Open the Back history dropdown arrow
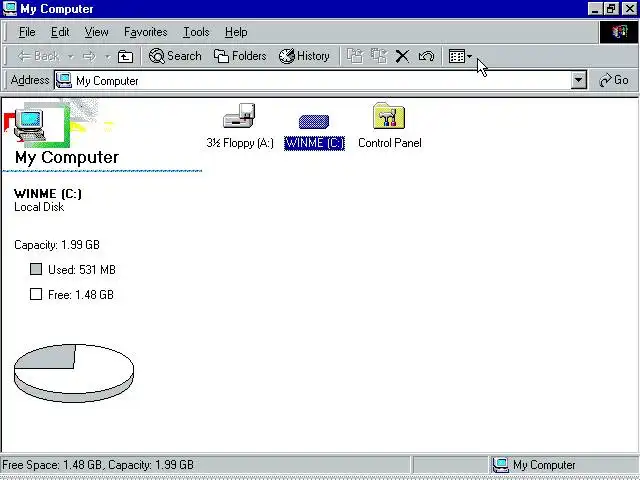The width and height of the screenshot is (640, 480). click(x=71, y=56)
